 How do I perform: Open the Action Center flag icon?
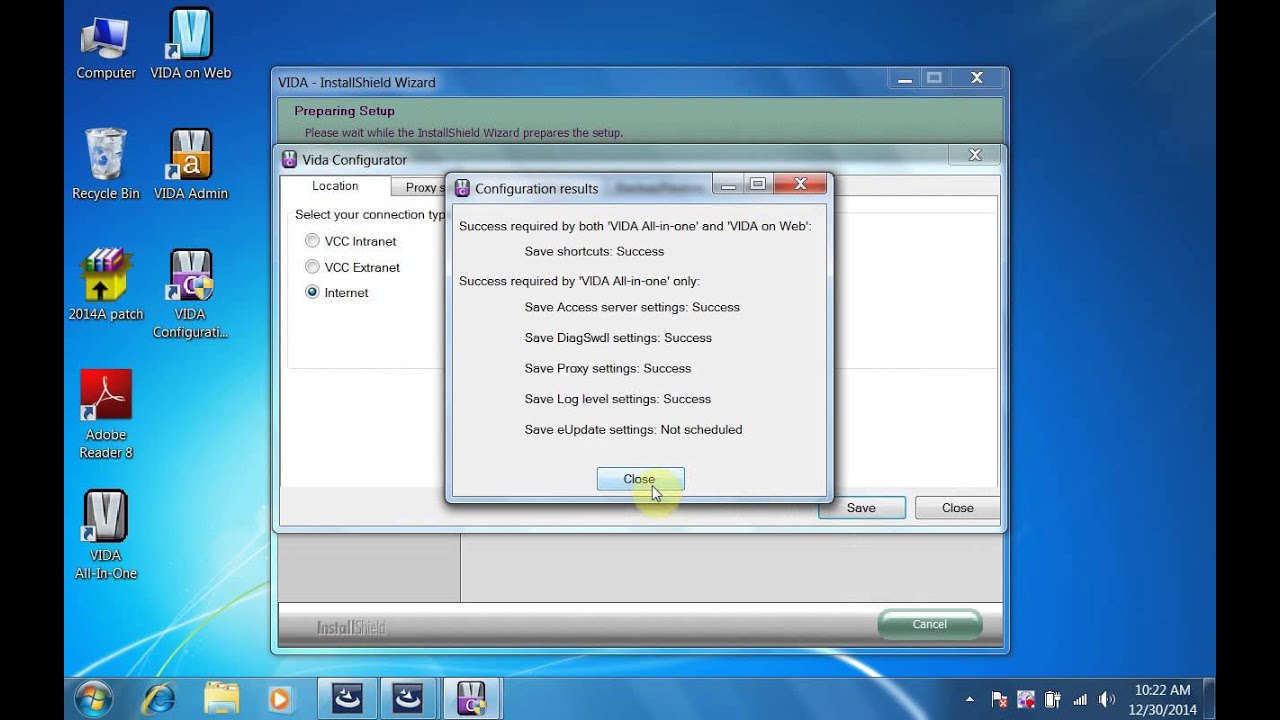pyautogui.click(x=998, y=699)
